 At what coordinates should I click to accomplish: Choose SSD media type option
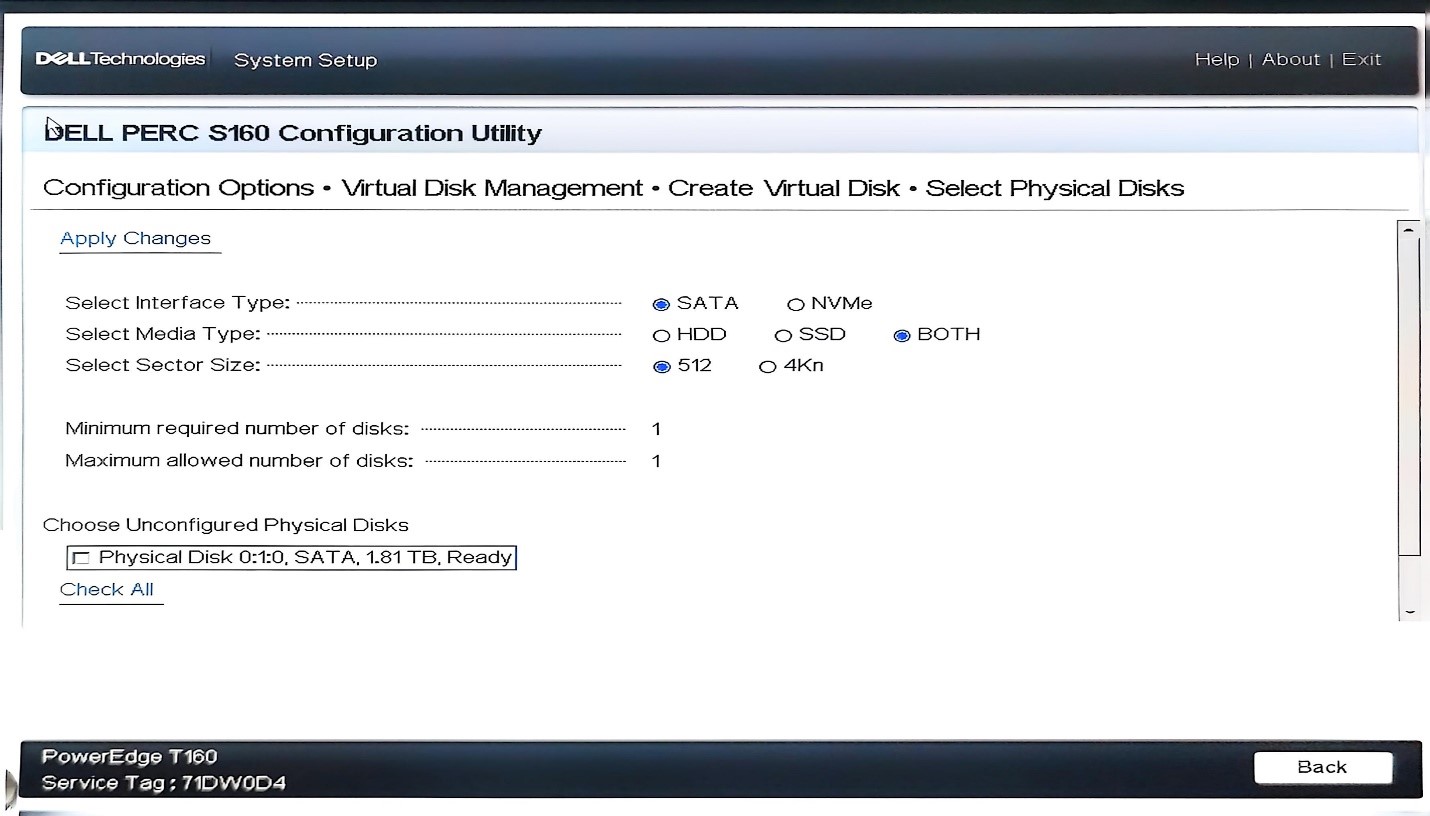coord(784,335)
